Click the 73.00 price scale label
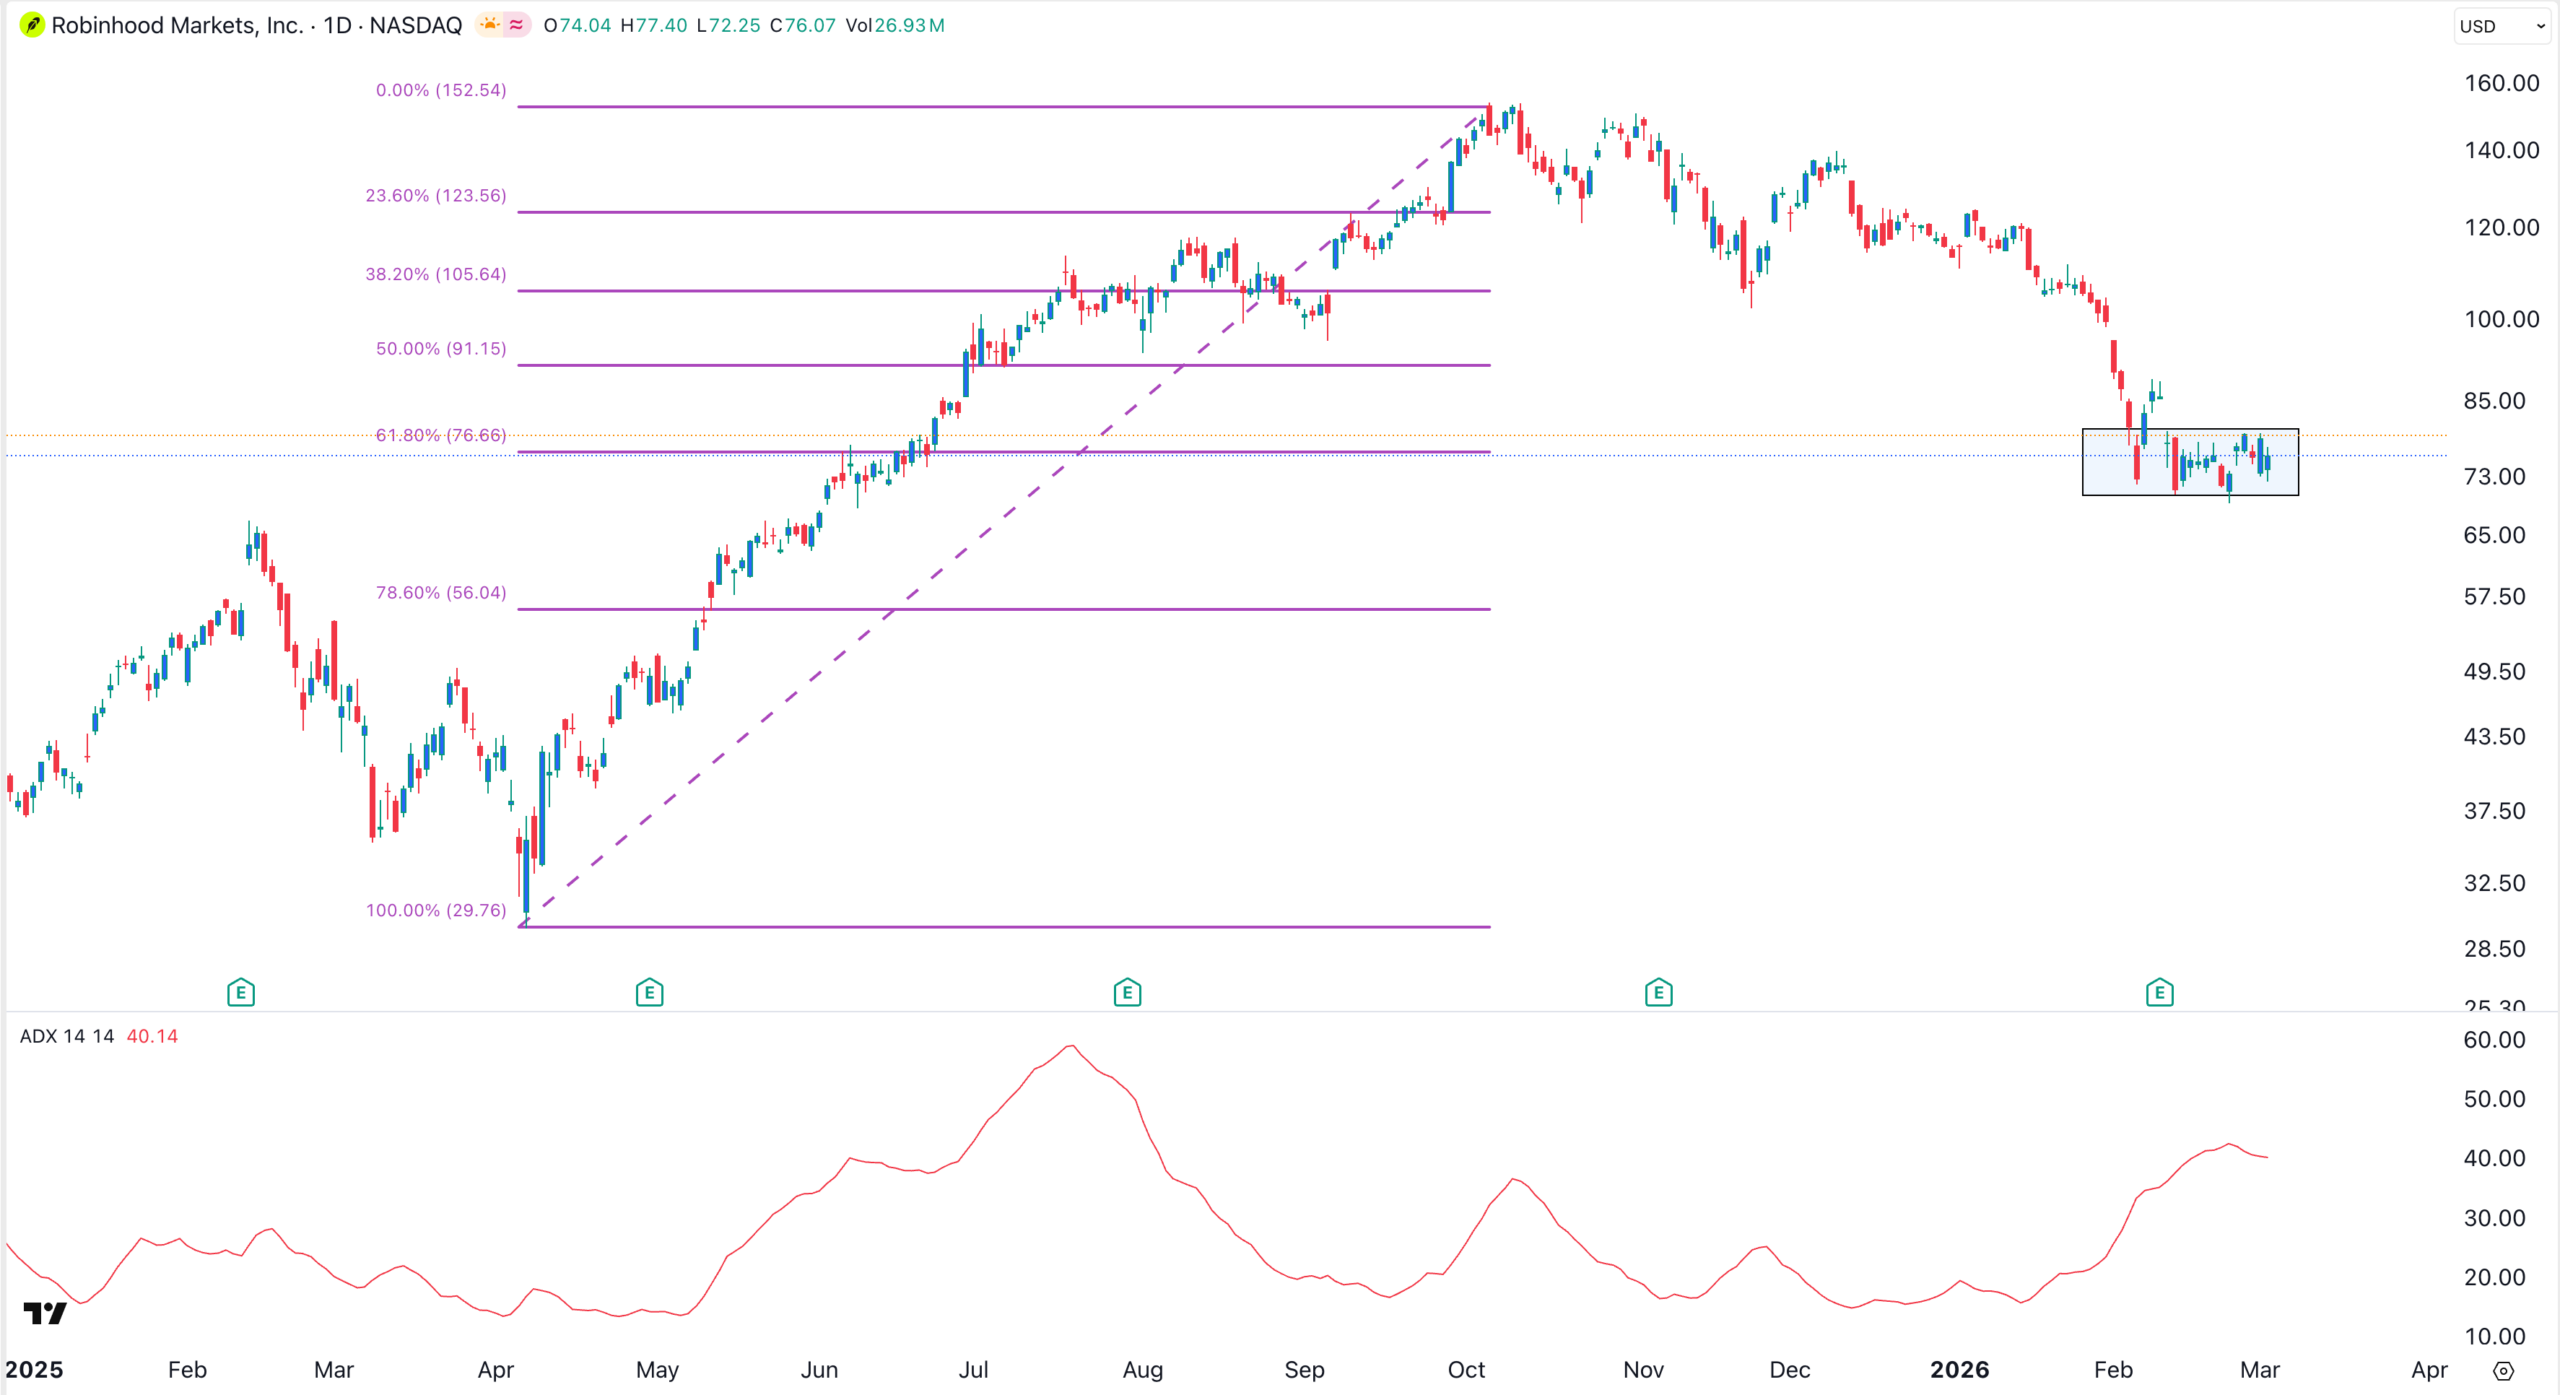Screen dimensions: 2560x1395 2494,476
